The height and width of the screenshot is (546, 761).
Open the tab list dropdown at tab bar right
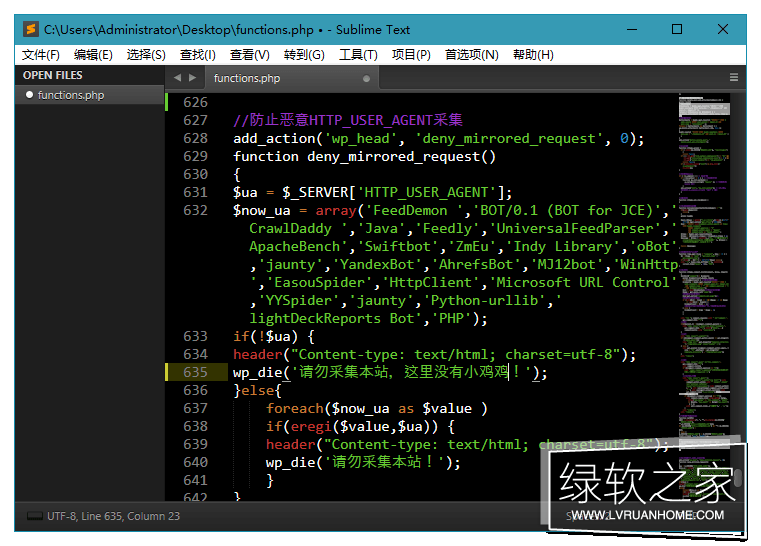tap(733, 77)
